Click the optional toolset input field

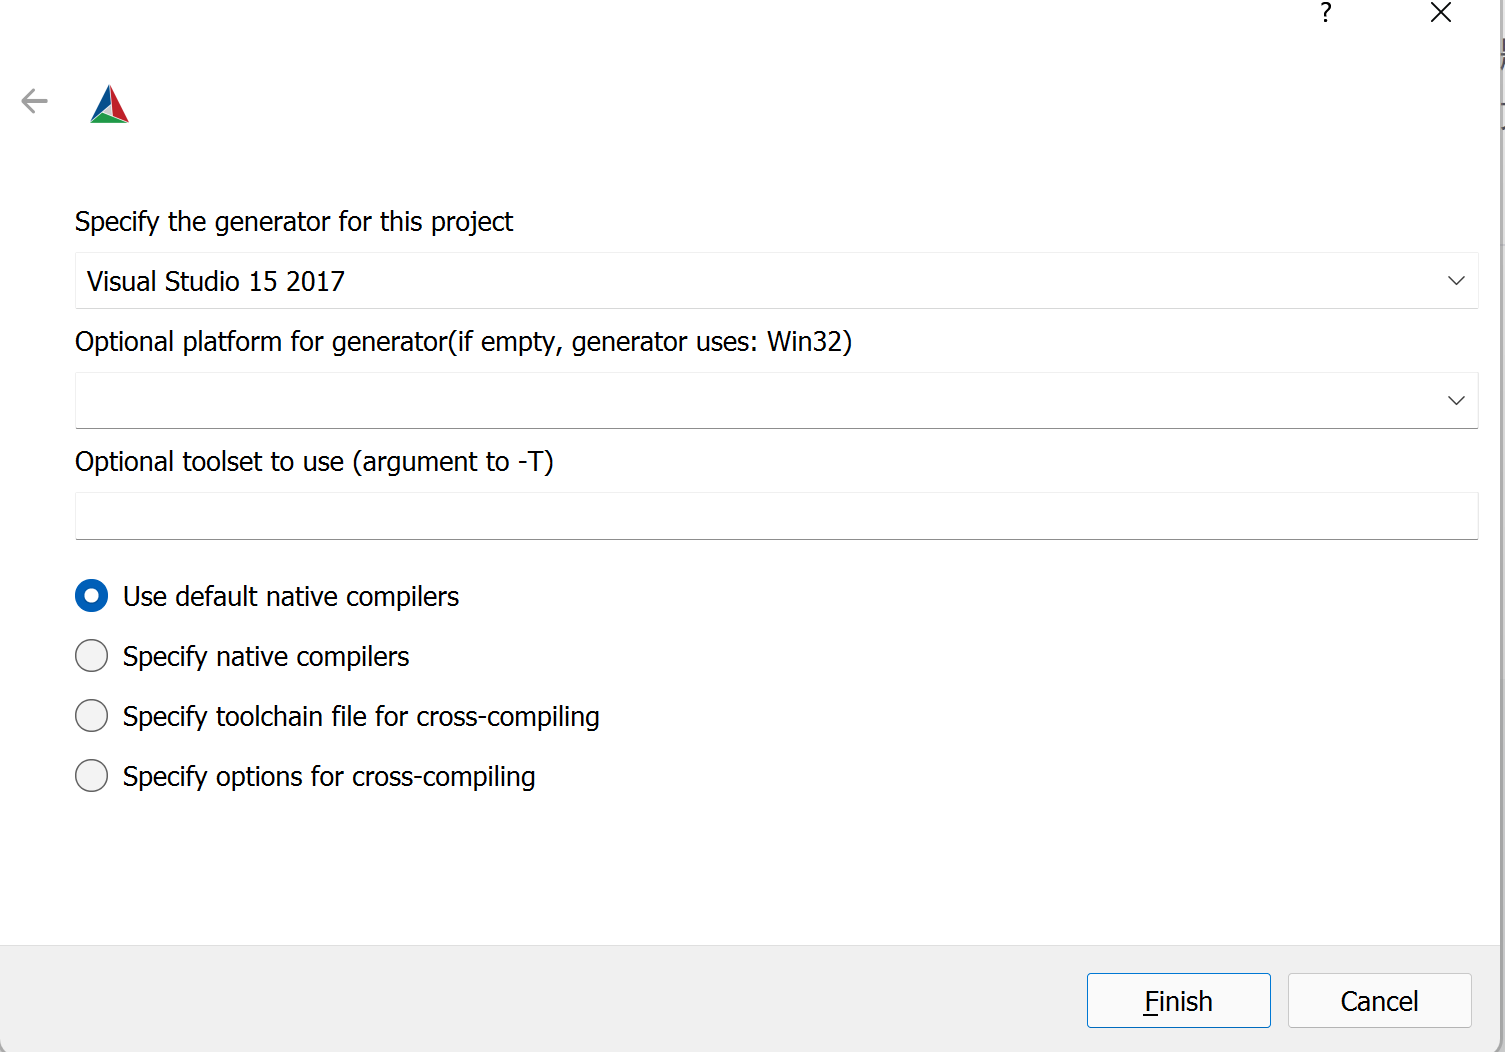[x=776, y=516]
